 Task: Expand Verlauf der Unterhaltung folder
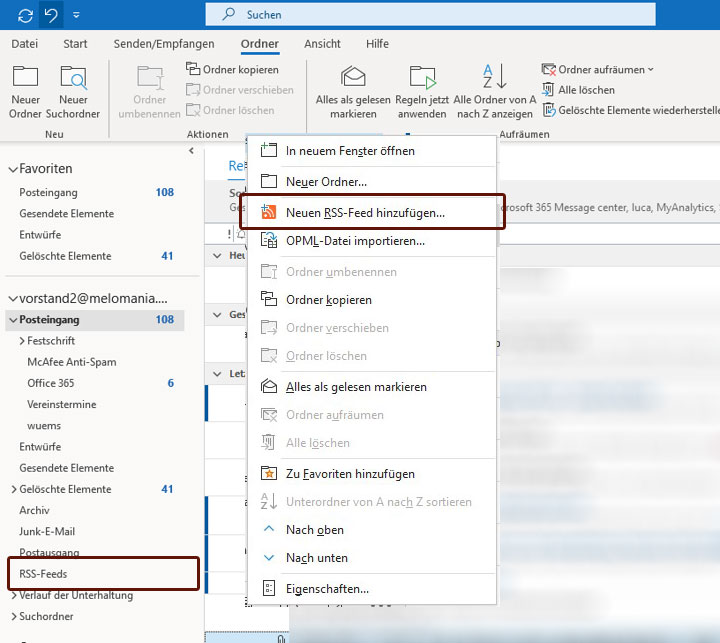click(14, 595)
